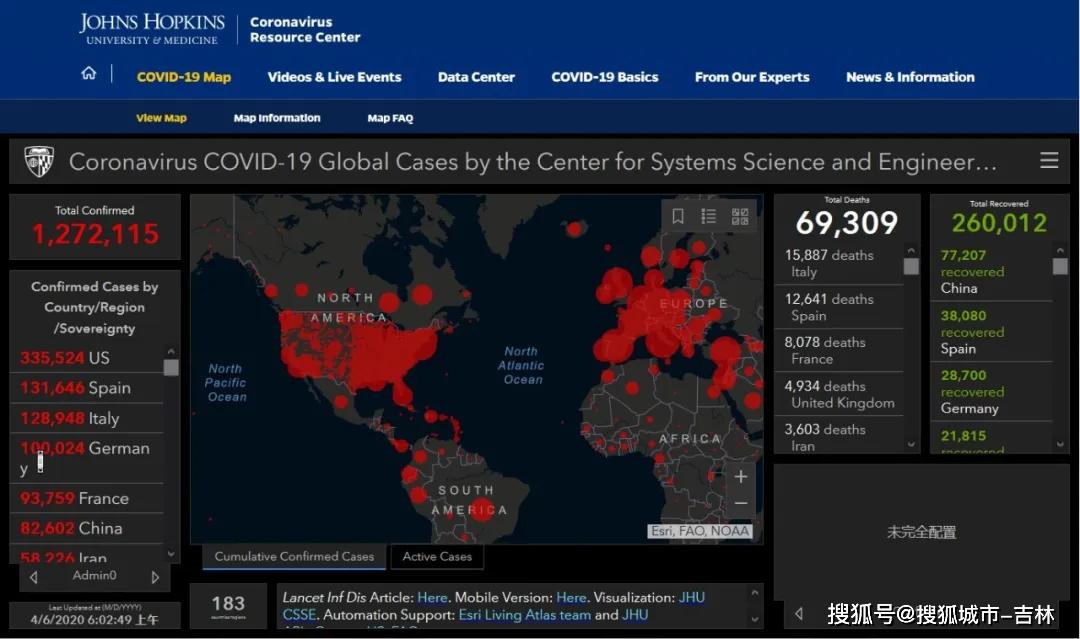The image size is (1080, 639).
Task: Click the bookmarks icon on map
Action: (x=678, y=216)
